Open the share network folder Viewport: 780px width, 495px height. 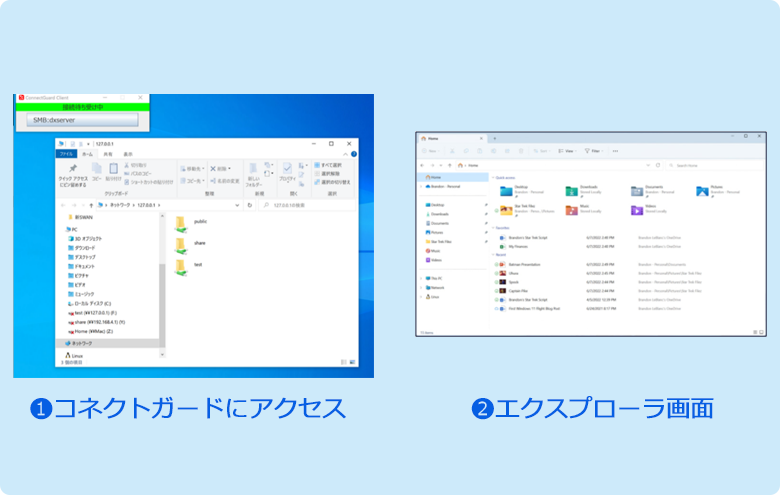point(190,245)
